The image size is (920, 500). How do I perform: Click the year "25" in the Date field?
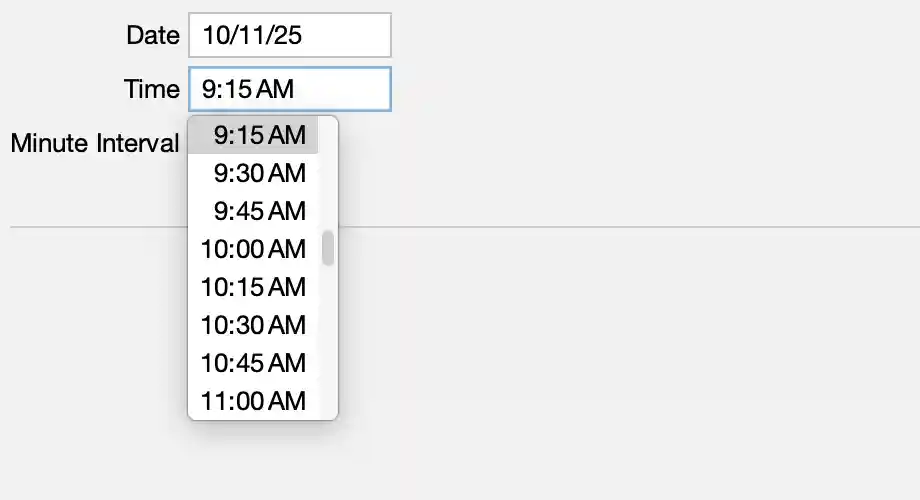tap(287, 36)
